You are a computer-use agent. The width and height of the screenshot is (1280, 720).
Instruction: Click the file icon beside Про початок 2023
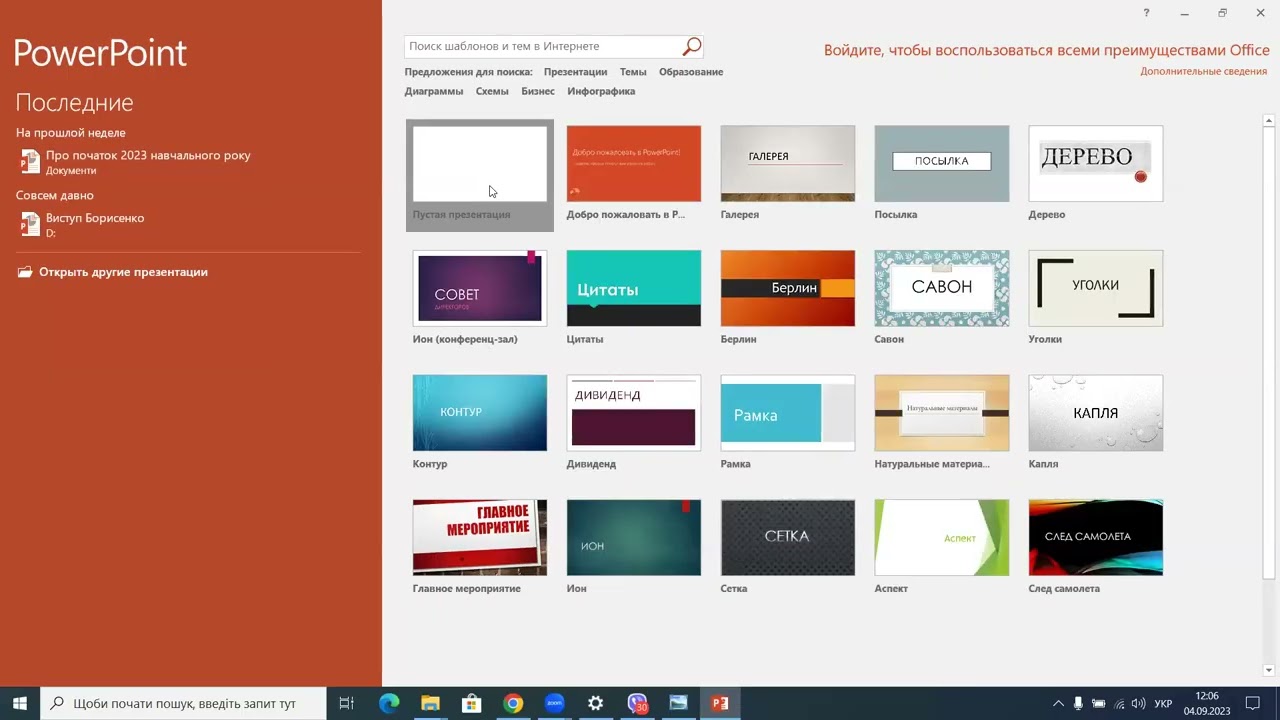(x=29, y=161)
